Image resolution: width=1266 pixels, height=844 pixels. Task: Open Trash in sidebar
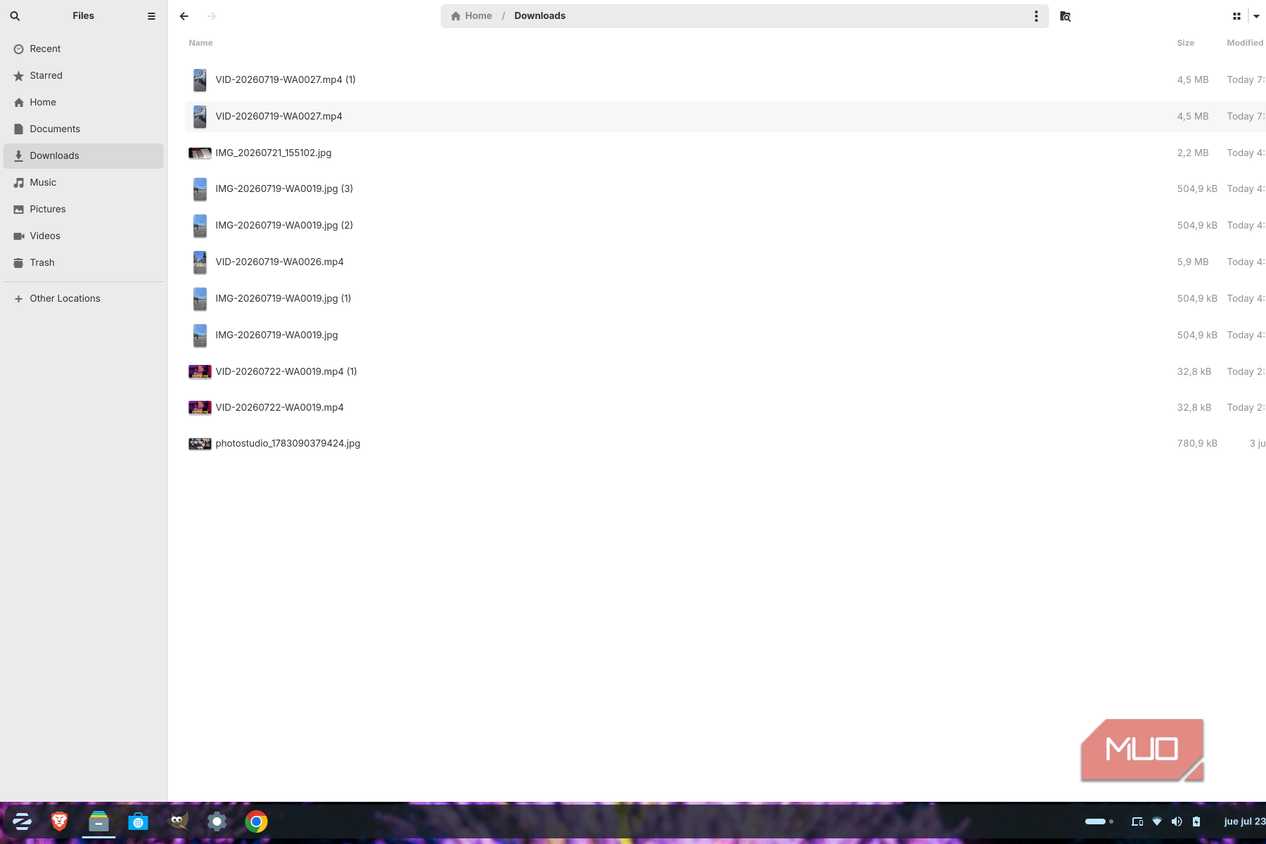[83, 263]
